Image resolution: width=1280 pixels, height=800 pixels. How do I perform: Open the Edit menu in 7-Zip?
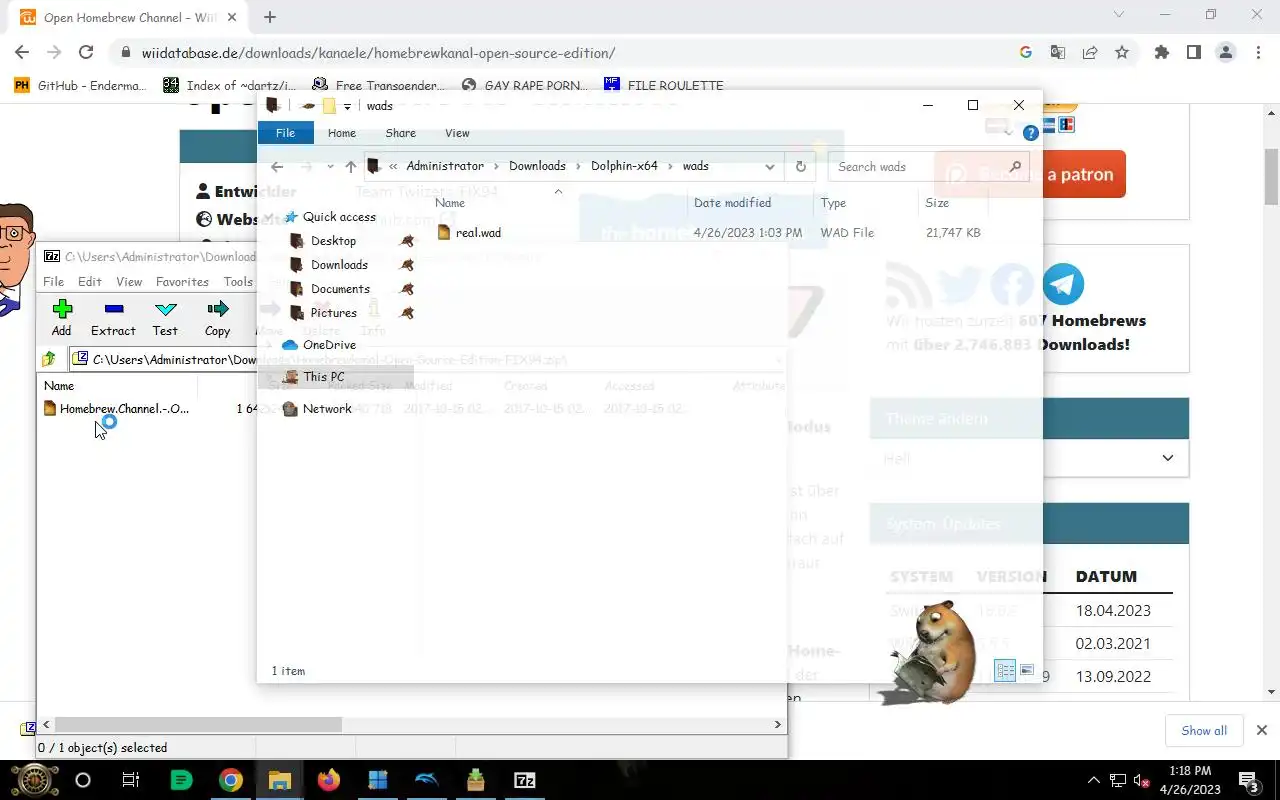pos(90,282)
